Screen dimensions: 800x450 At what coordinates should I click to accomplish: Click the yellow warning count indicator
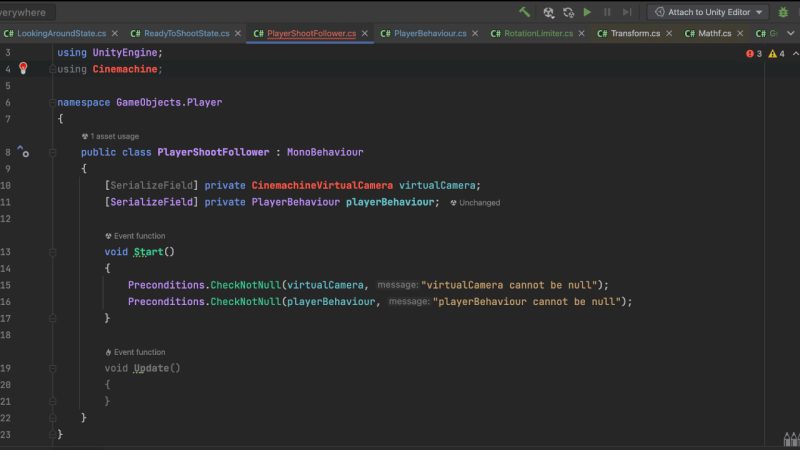click(776, 53)
